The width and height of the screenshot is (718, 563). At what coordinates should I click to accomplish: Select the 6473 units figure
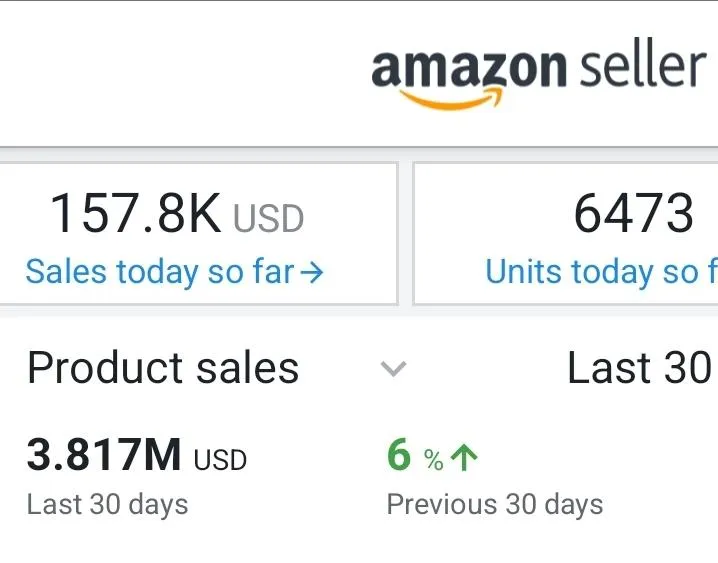pos(633,214)
